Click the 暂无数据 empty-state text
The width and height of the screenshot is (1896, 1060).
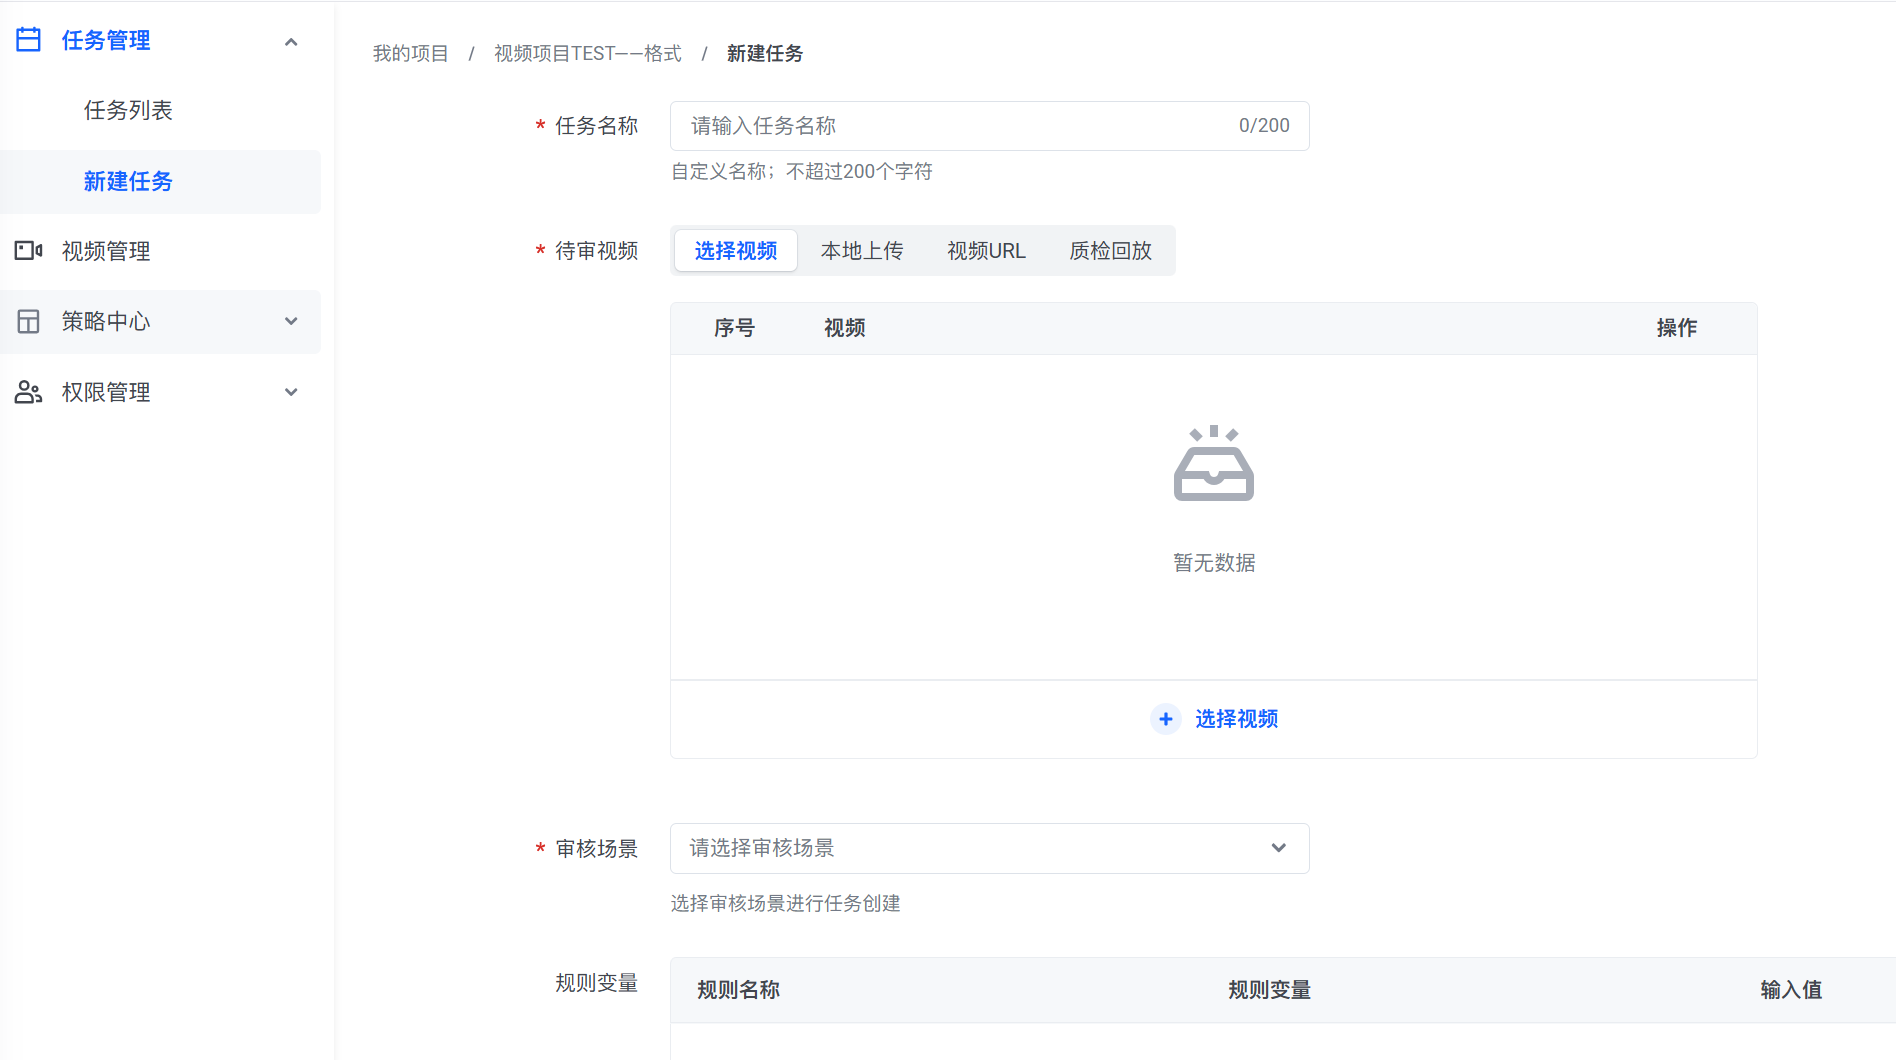[1214, 563]
